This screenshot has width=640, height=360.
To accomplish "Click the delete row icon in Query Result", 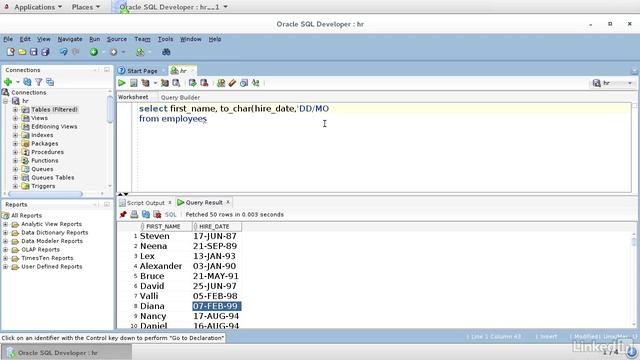I will [157, 214].
